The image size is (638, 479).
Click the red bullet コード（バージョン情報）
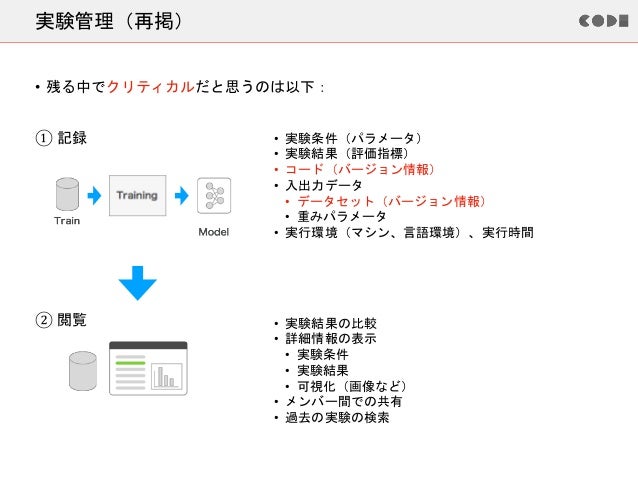pos(360,169)
